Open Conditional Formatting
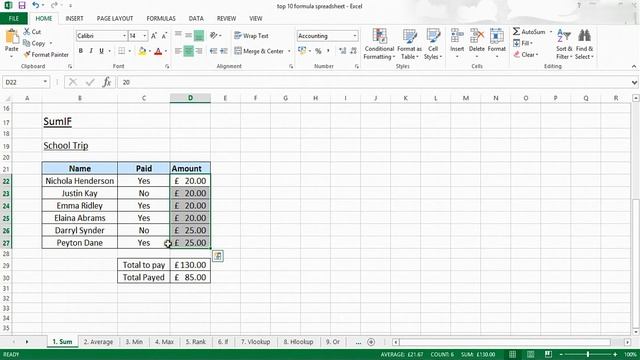 379,44
